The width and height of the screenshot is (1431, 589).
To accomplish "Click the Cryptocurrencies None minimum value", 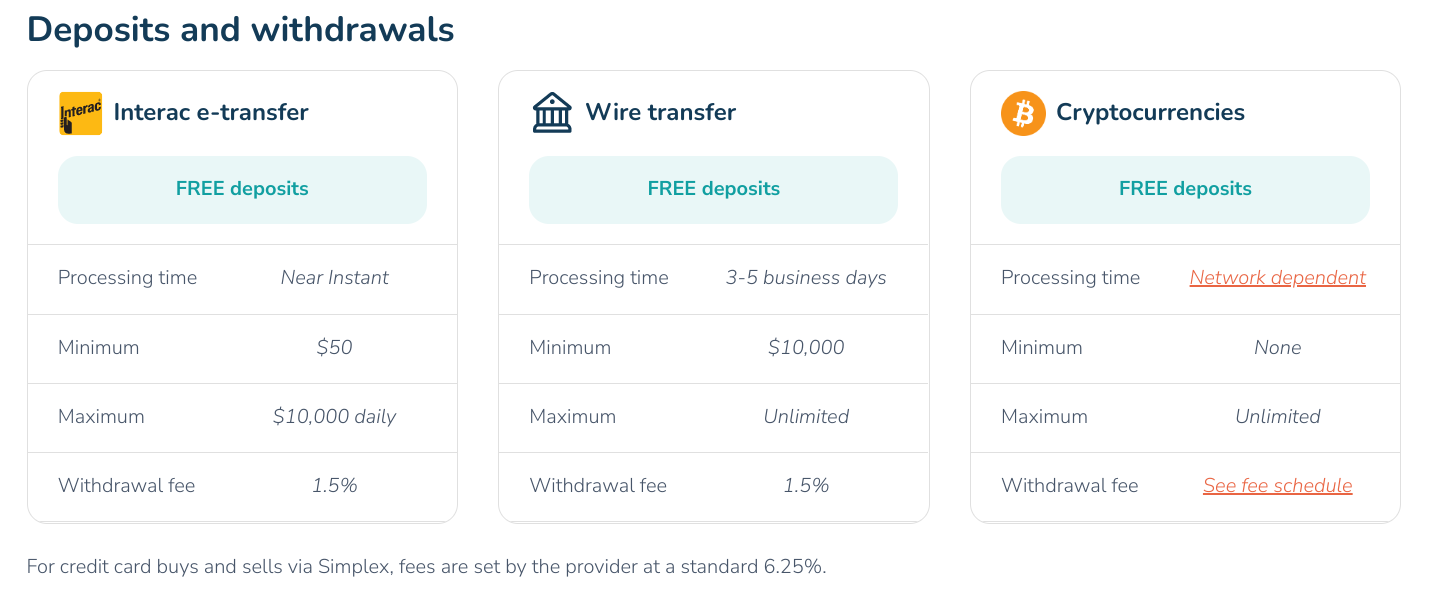I will coord(1277,348).
